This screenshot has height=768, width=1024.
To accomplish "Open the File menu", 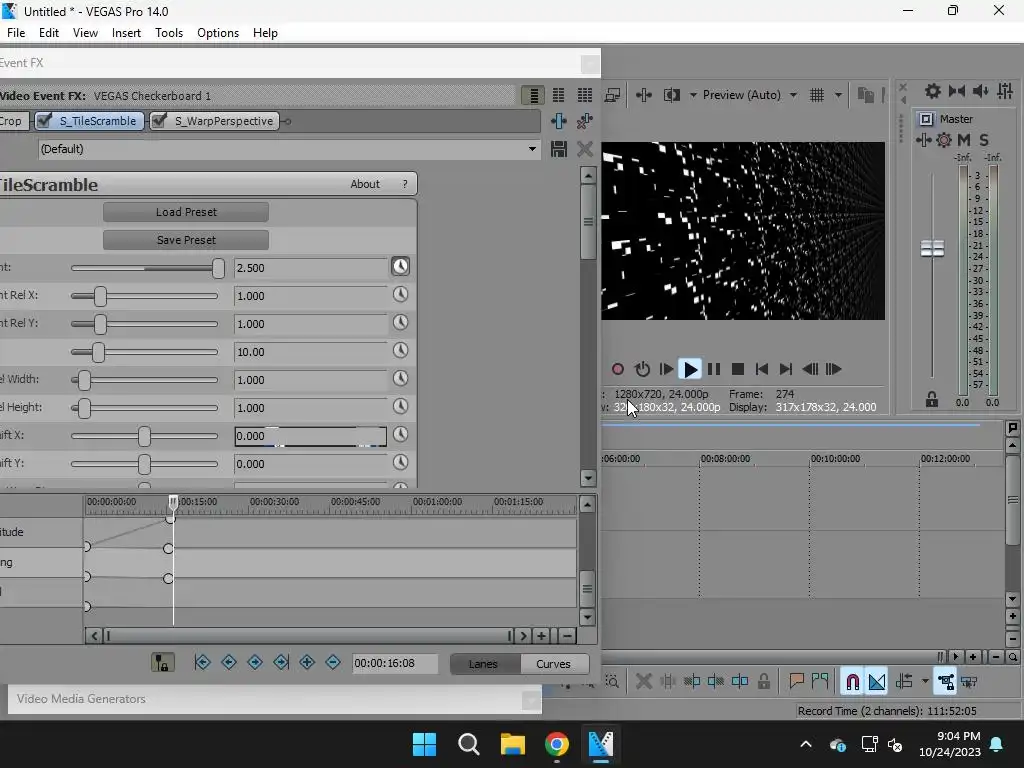I will (x=16, y=33).
